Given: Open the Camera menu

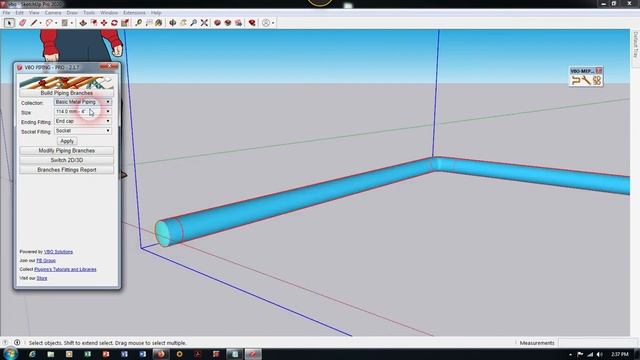Looking at the screenshot, I should tap(53, 13).
